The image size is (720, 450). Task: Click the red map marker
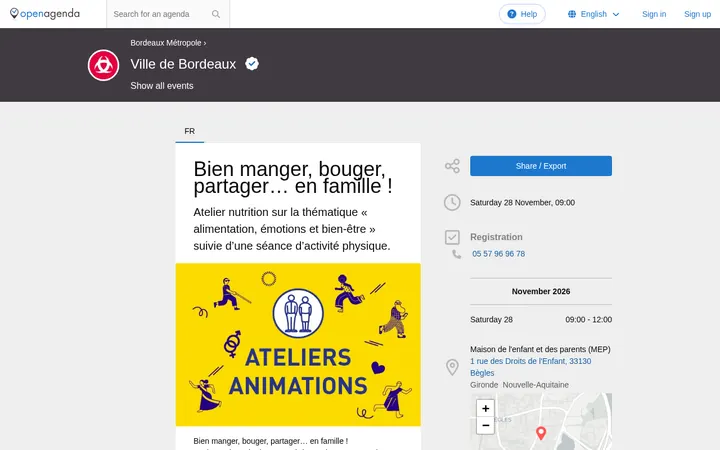point(541,433)
